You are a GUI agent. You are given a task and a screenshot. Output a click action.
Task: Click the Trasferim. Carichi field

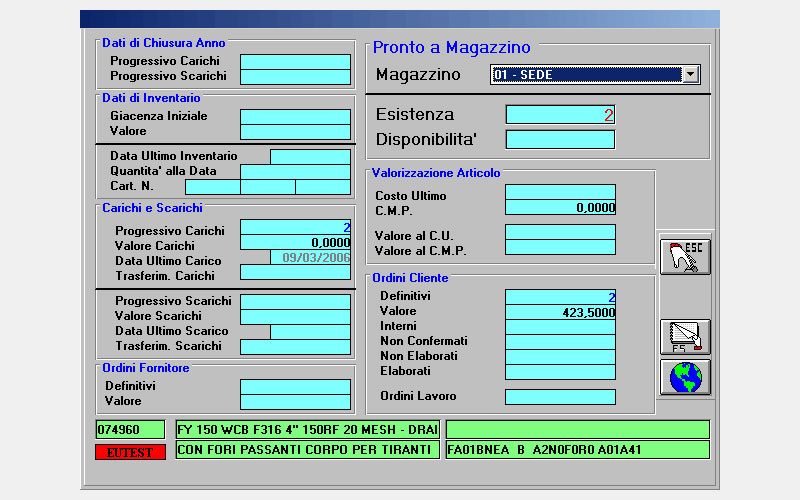[295, 272]
